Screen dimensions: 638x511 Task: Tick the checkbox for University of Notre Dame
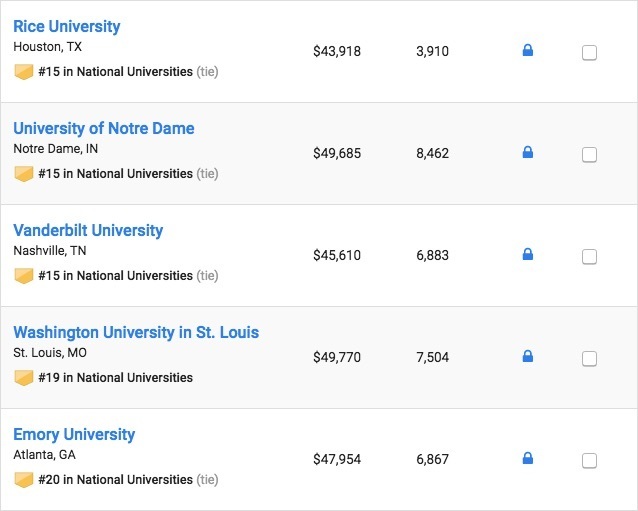(589, 155)
